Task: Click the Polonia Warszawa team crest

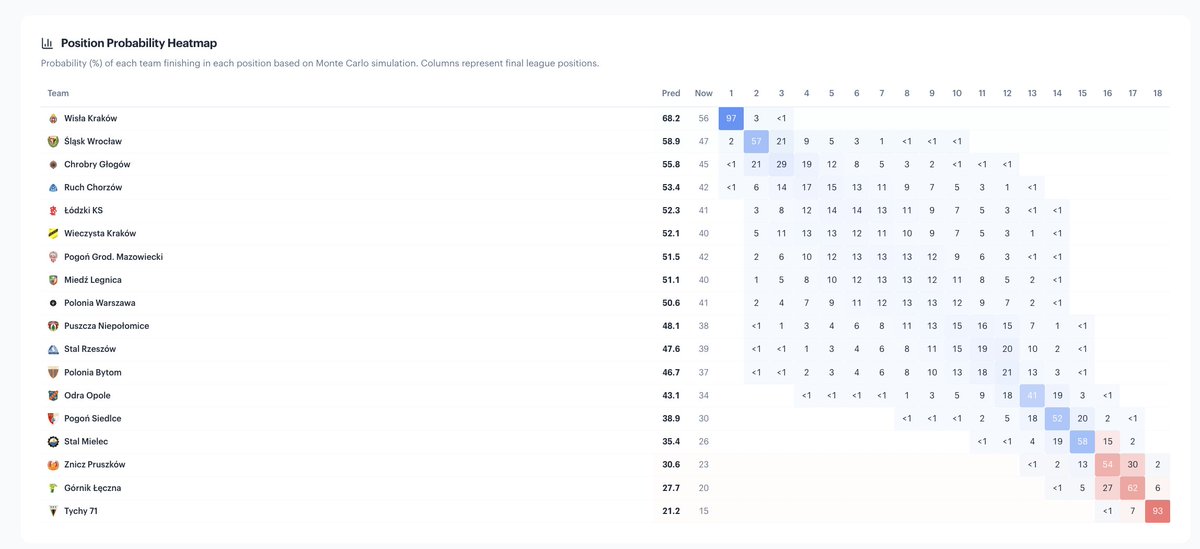Action: point(53,303)
